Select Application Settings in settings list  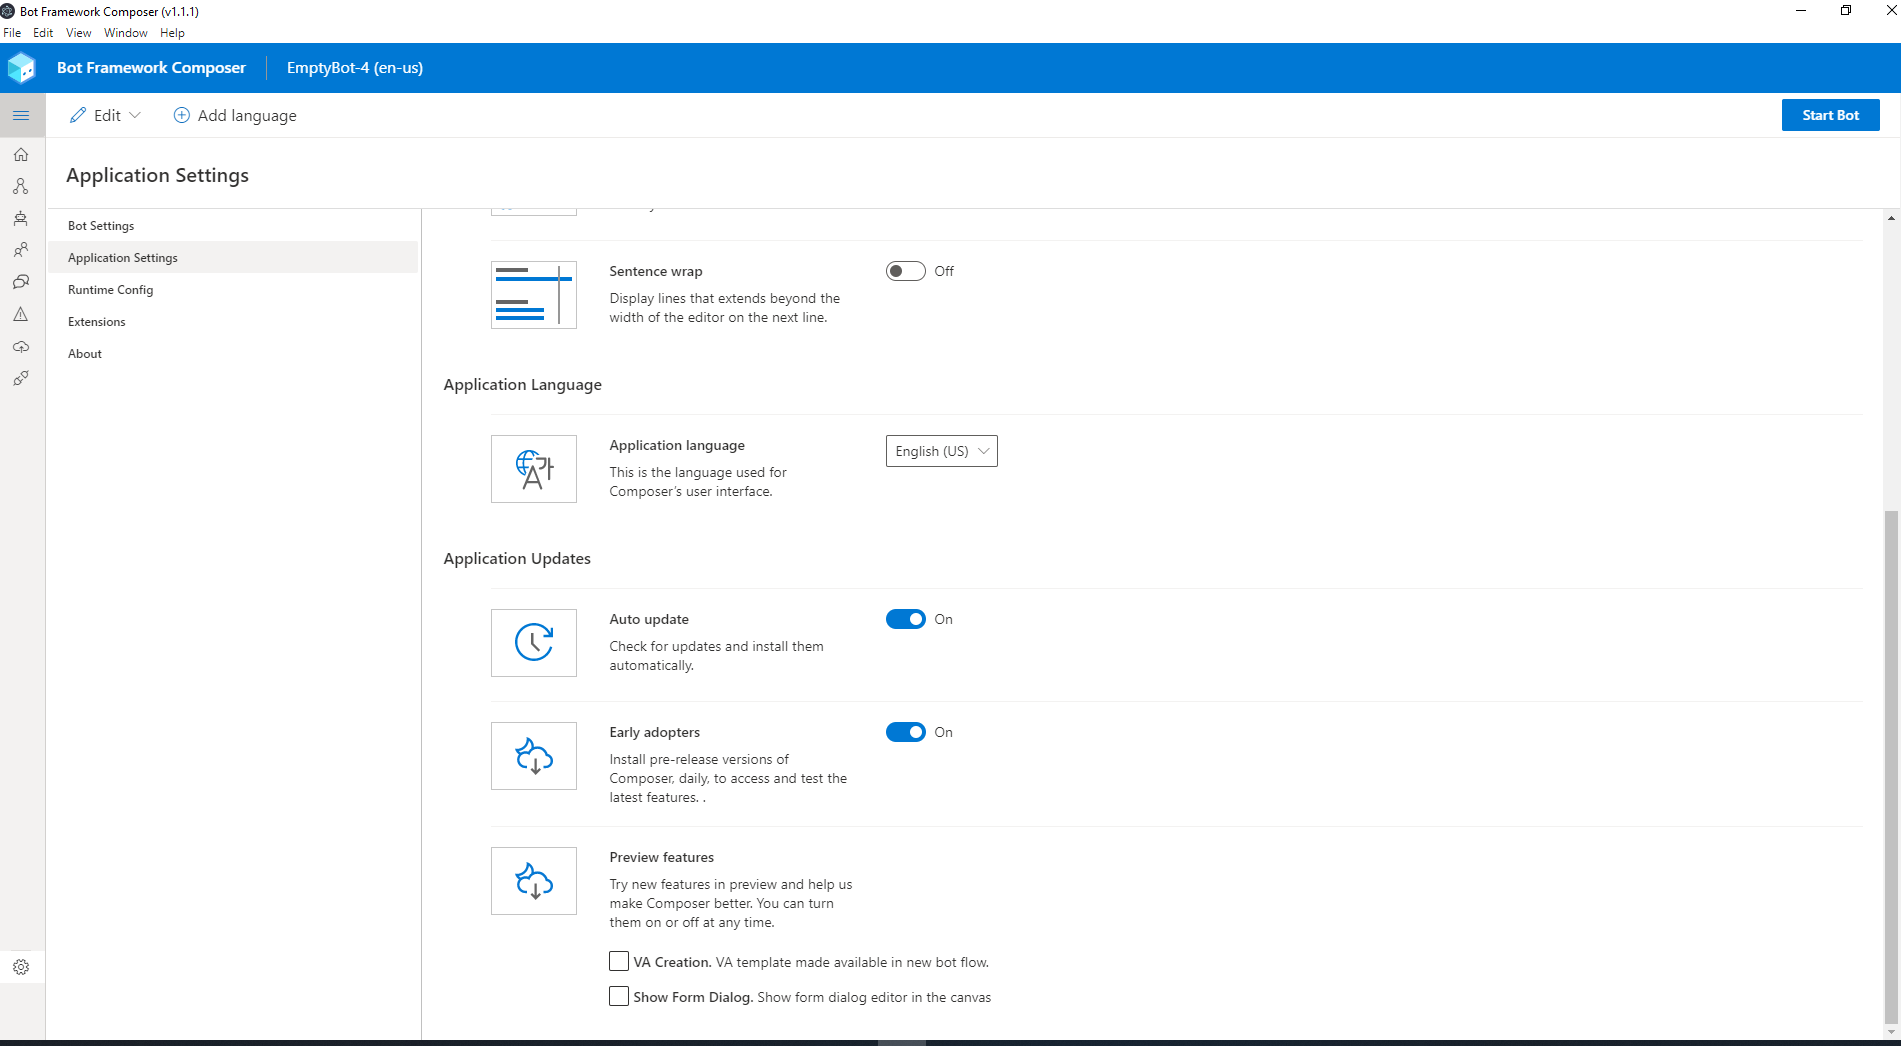[233, 258]
